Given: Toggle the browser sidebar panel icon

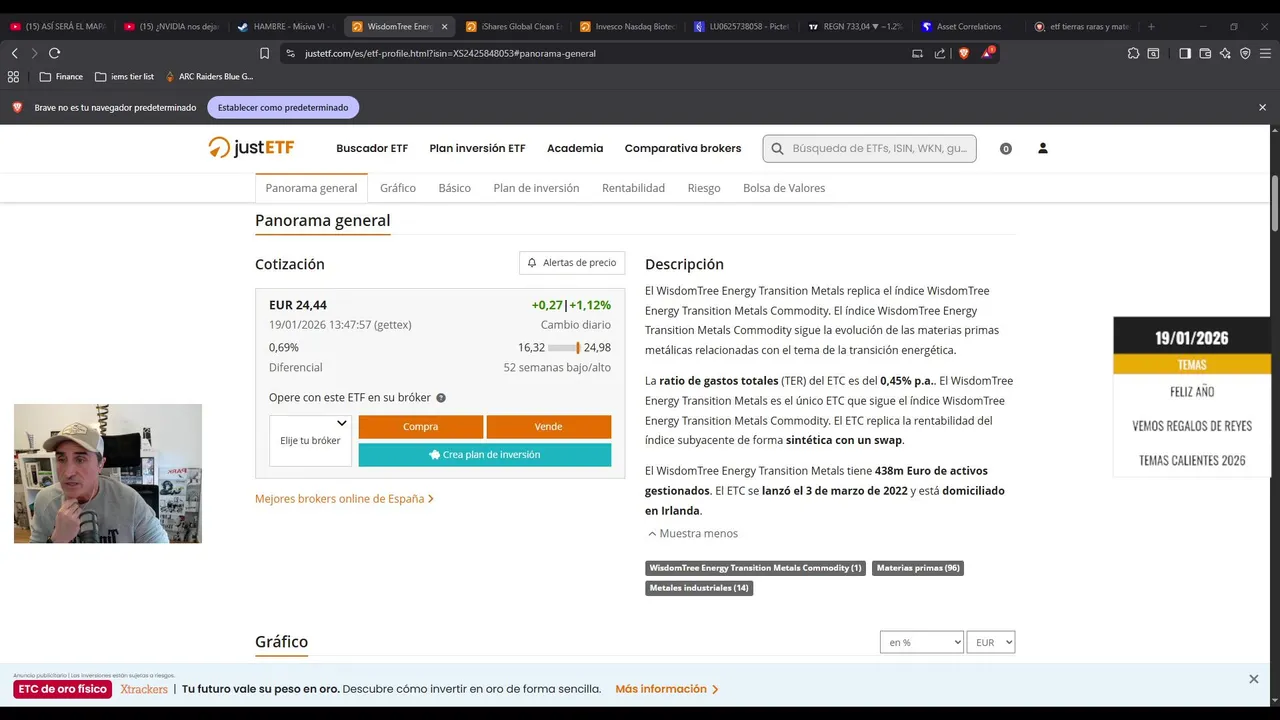Looking at the screenshot, I should [1185, 53].
